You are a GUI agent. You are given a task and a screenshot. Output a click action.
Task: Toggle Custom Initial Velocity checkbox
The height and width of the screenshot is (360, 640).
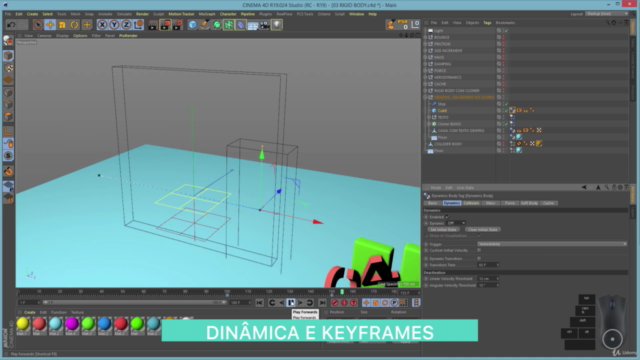tap(479, 250)
